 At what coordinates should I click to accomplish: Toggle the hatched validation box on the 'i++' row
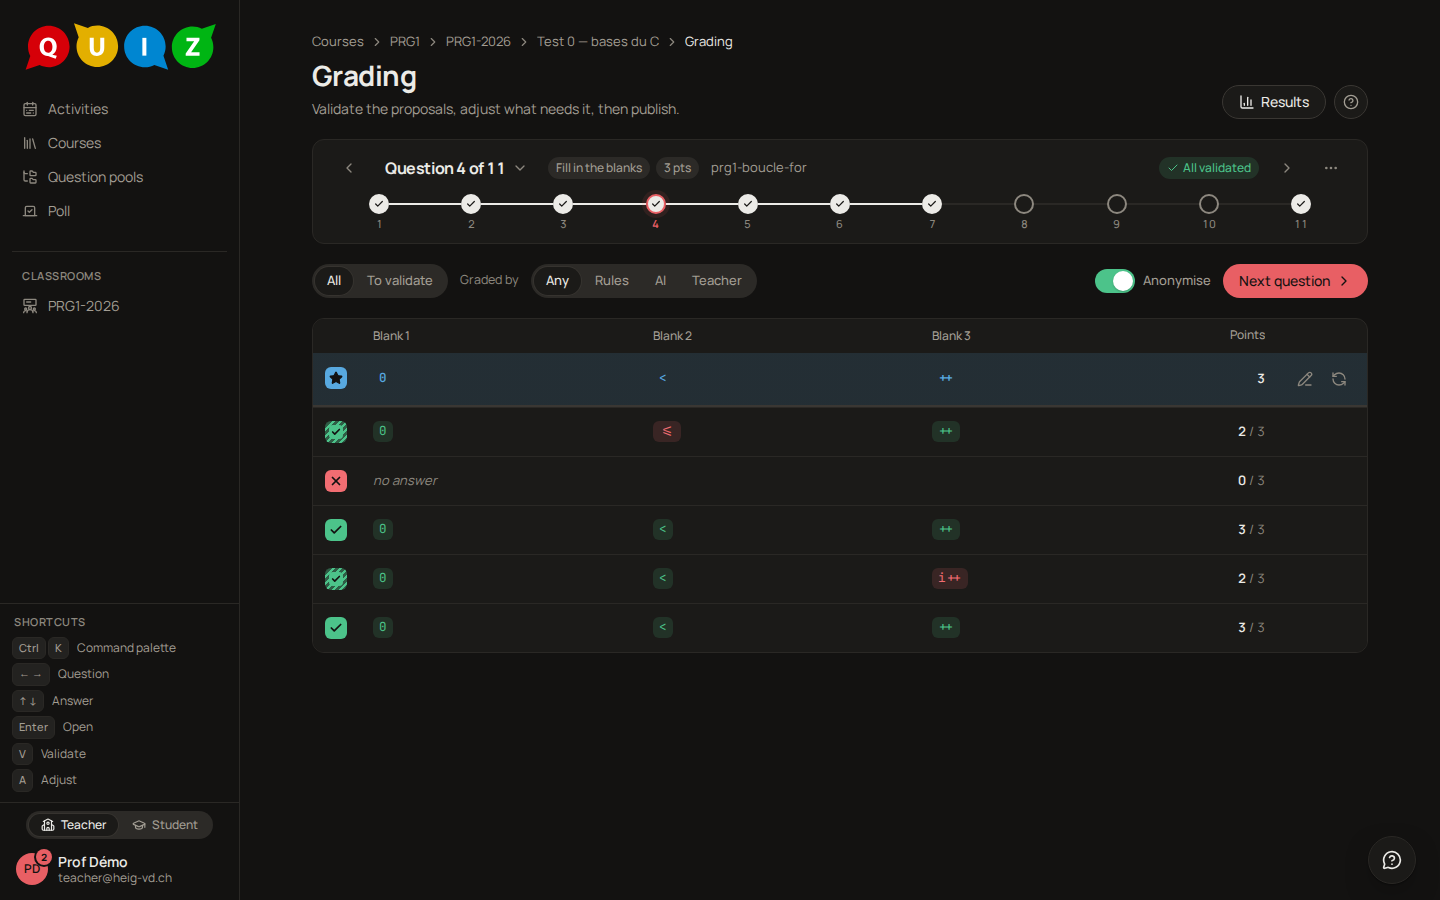336,578
